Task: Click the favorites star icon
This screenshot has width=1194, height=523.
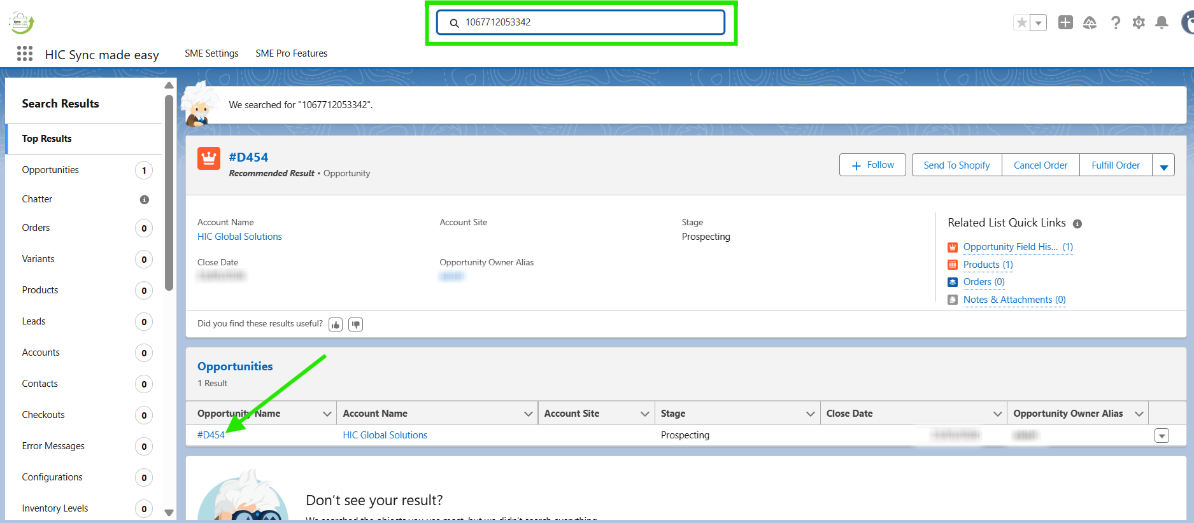Action: click(1022, 23)
